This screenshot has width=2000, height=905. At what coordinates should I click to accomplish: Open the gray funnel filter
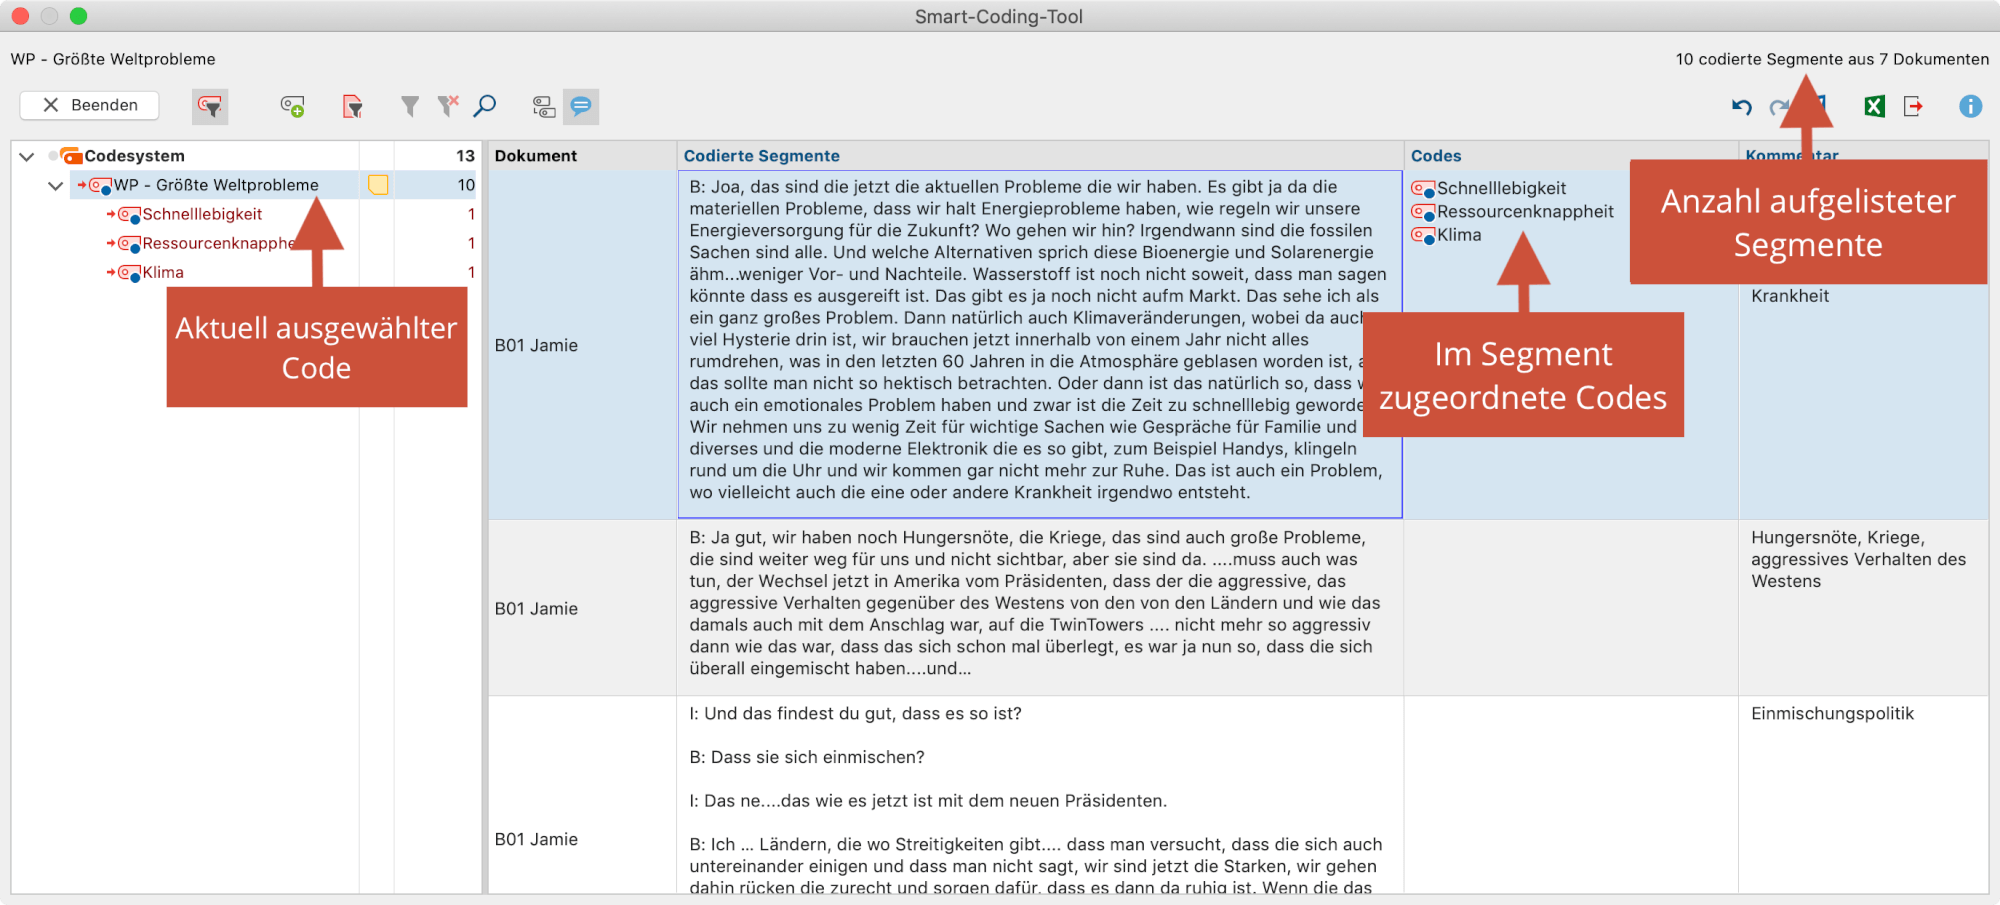[x=410, y=106]
